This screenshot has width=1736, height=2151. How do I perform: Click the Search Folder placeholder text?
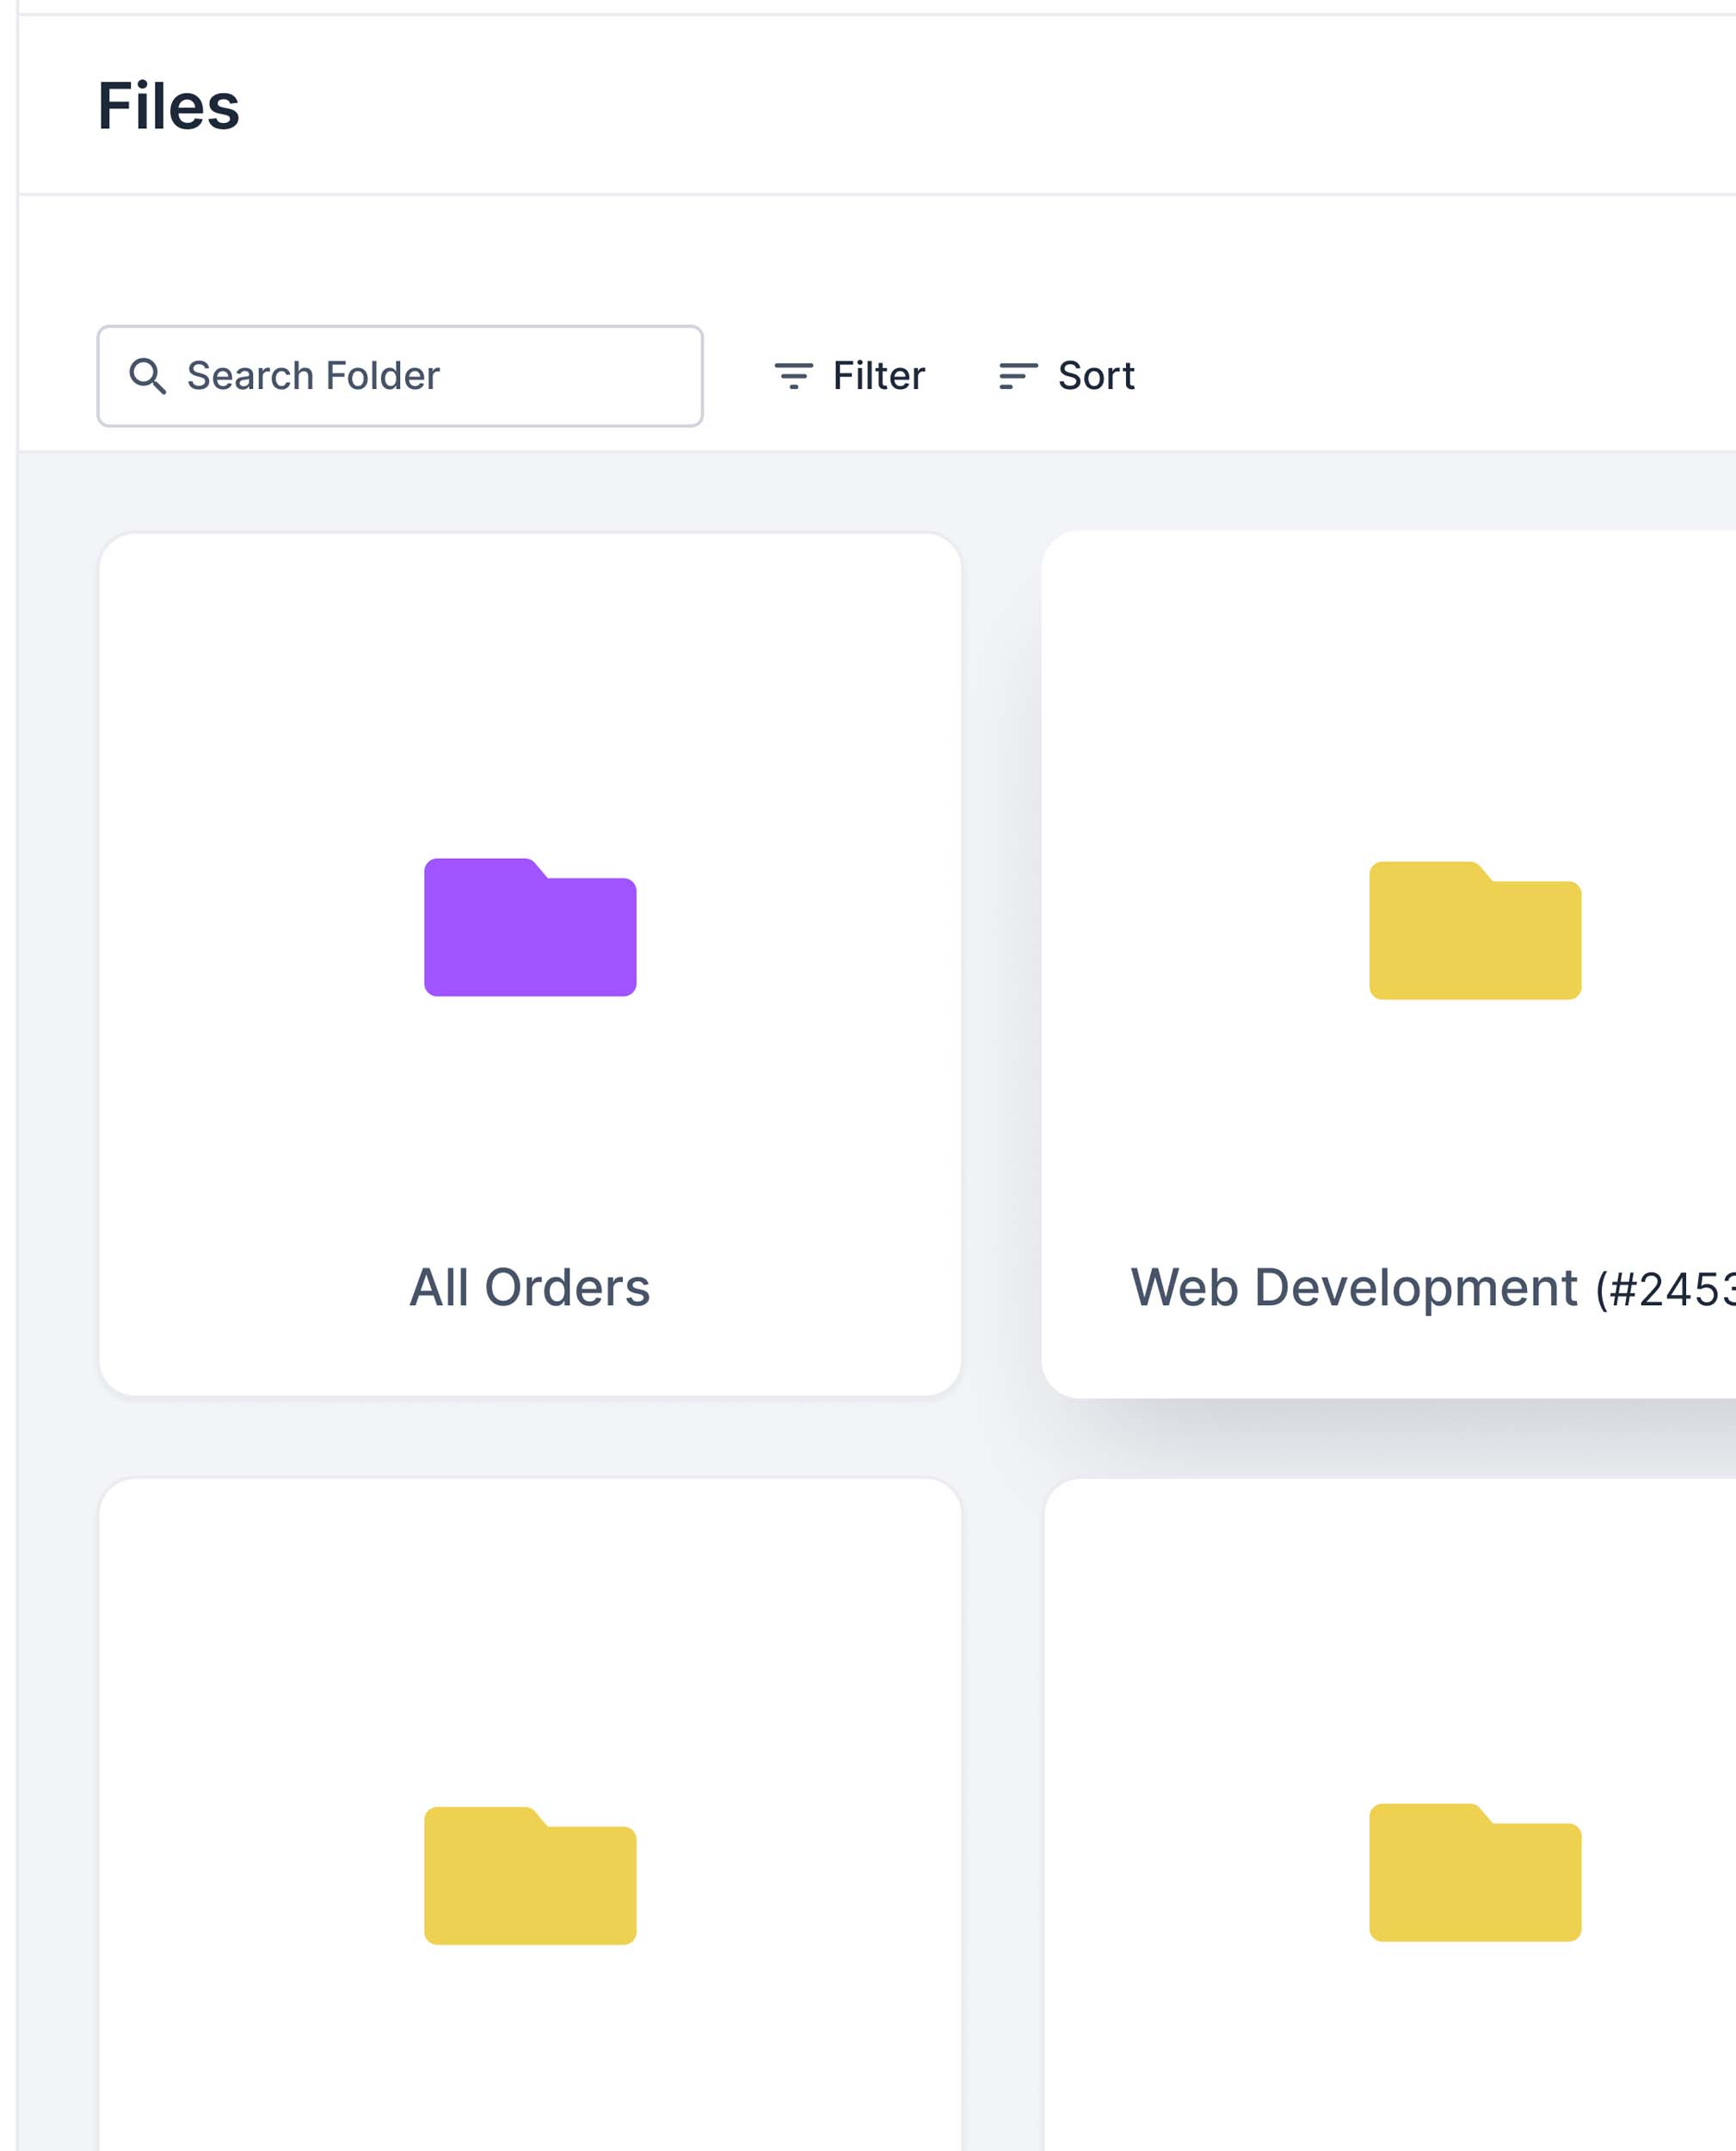click(x=313, y=376)
